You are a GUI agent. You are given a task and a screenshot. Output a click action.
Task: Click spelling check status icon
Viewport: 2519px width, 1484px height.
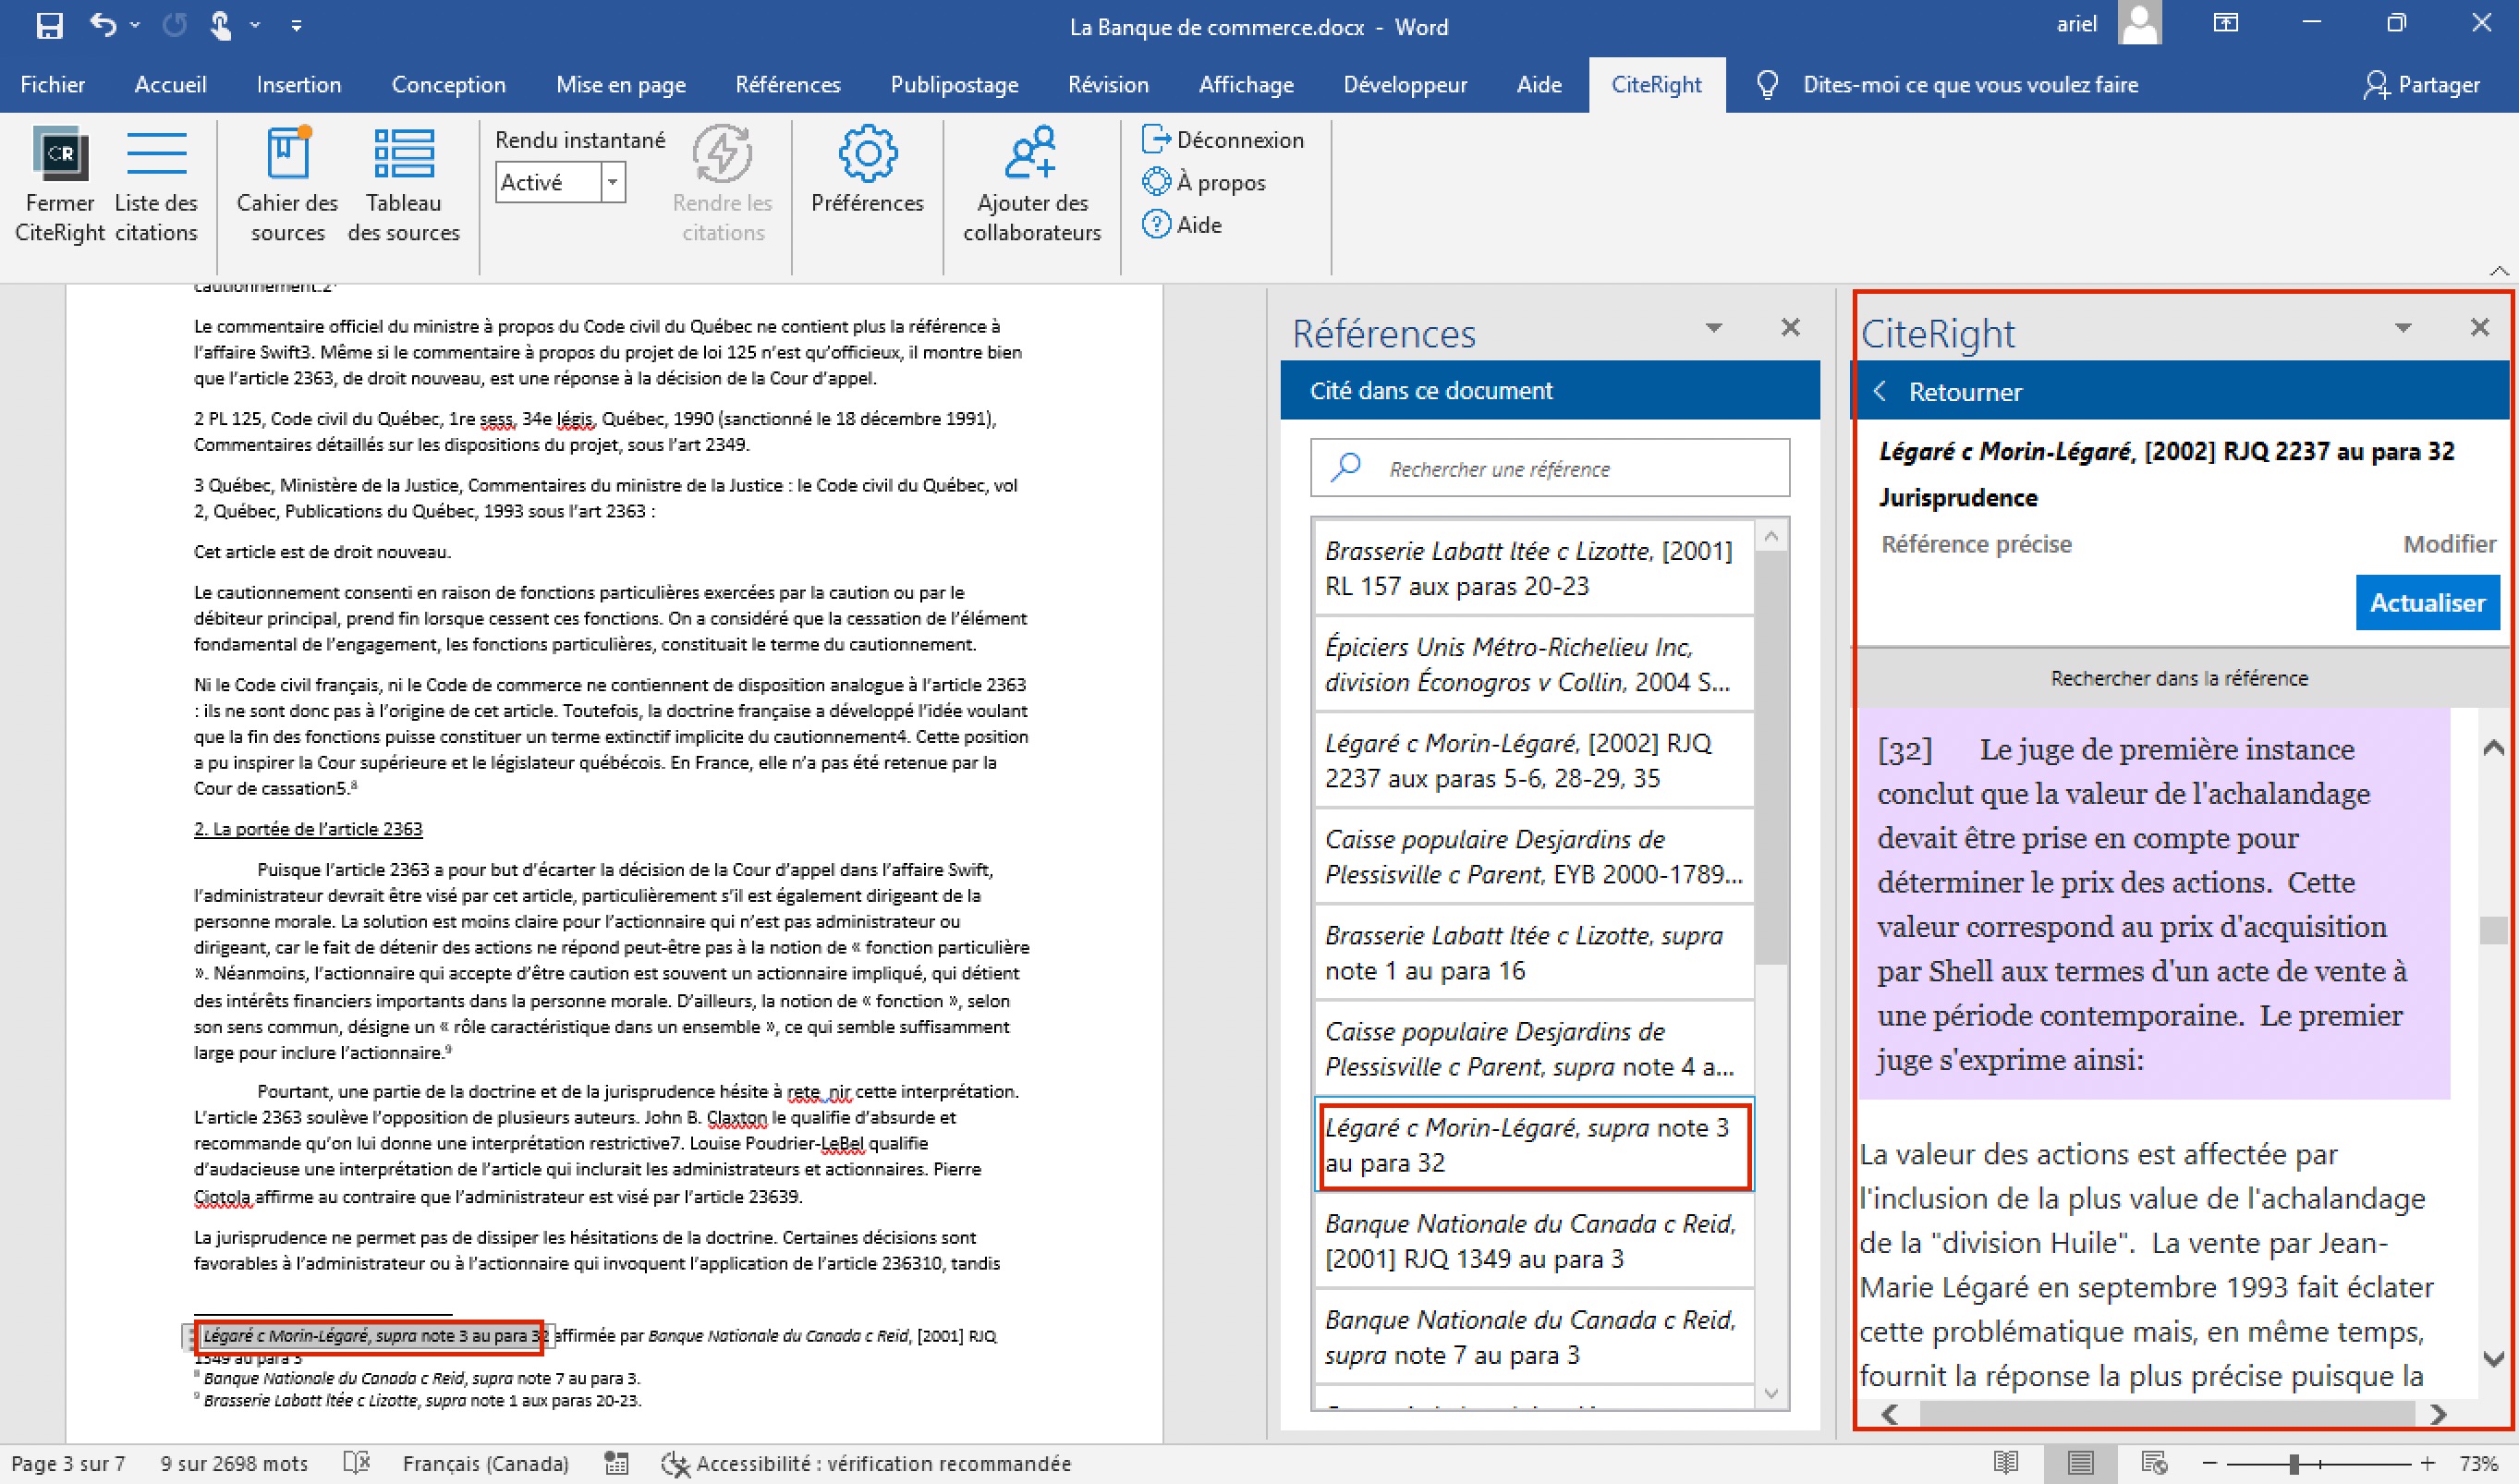click(x=356, y=1463)
